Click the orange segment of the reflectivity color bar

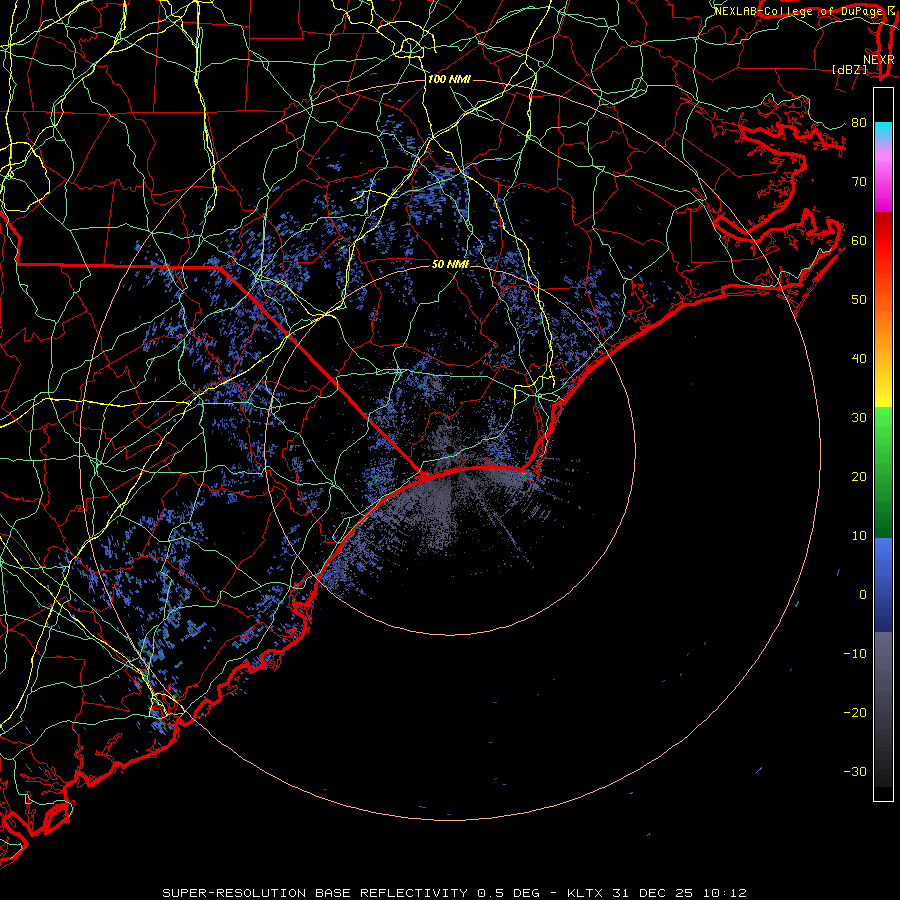[x=883, y=321]
